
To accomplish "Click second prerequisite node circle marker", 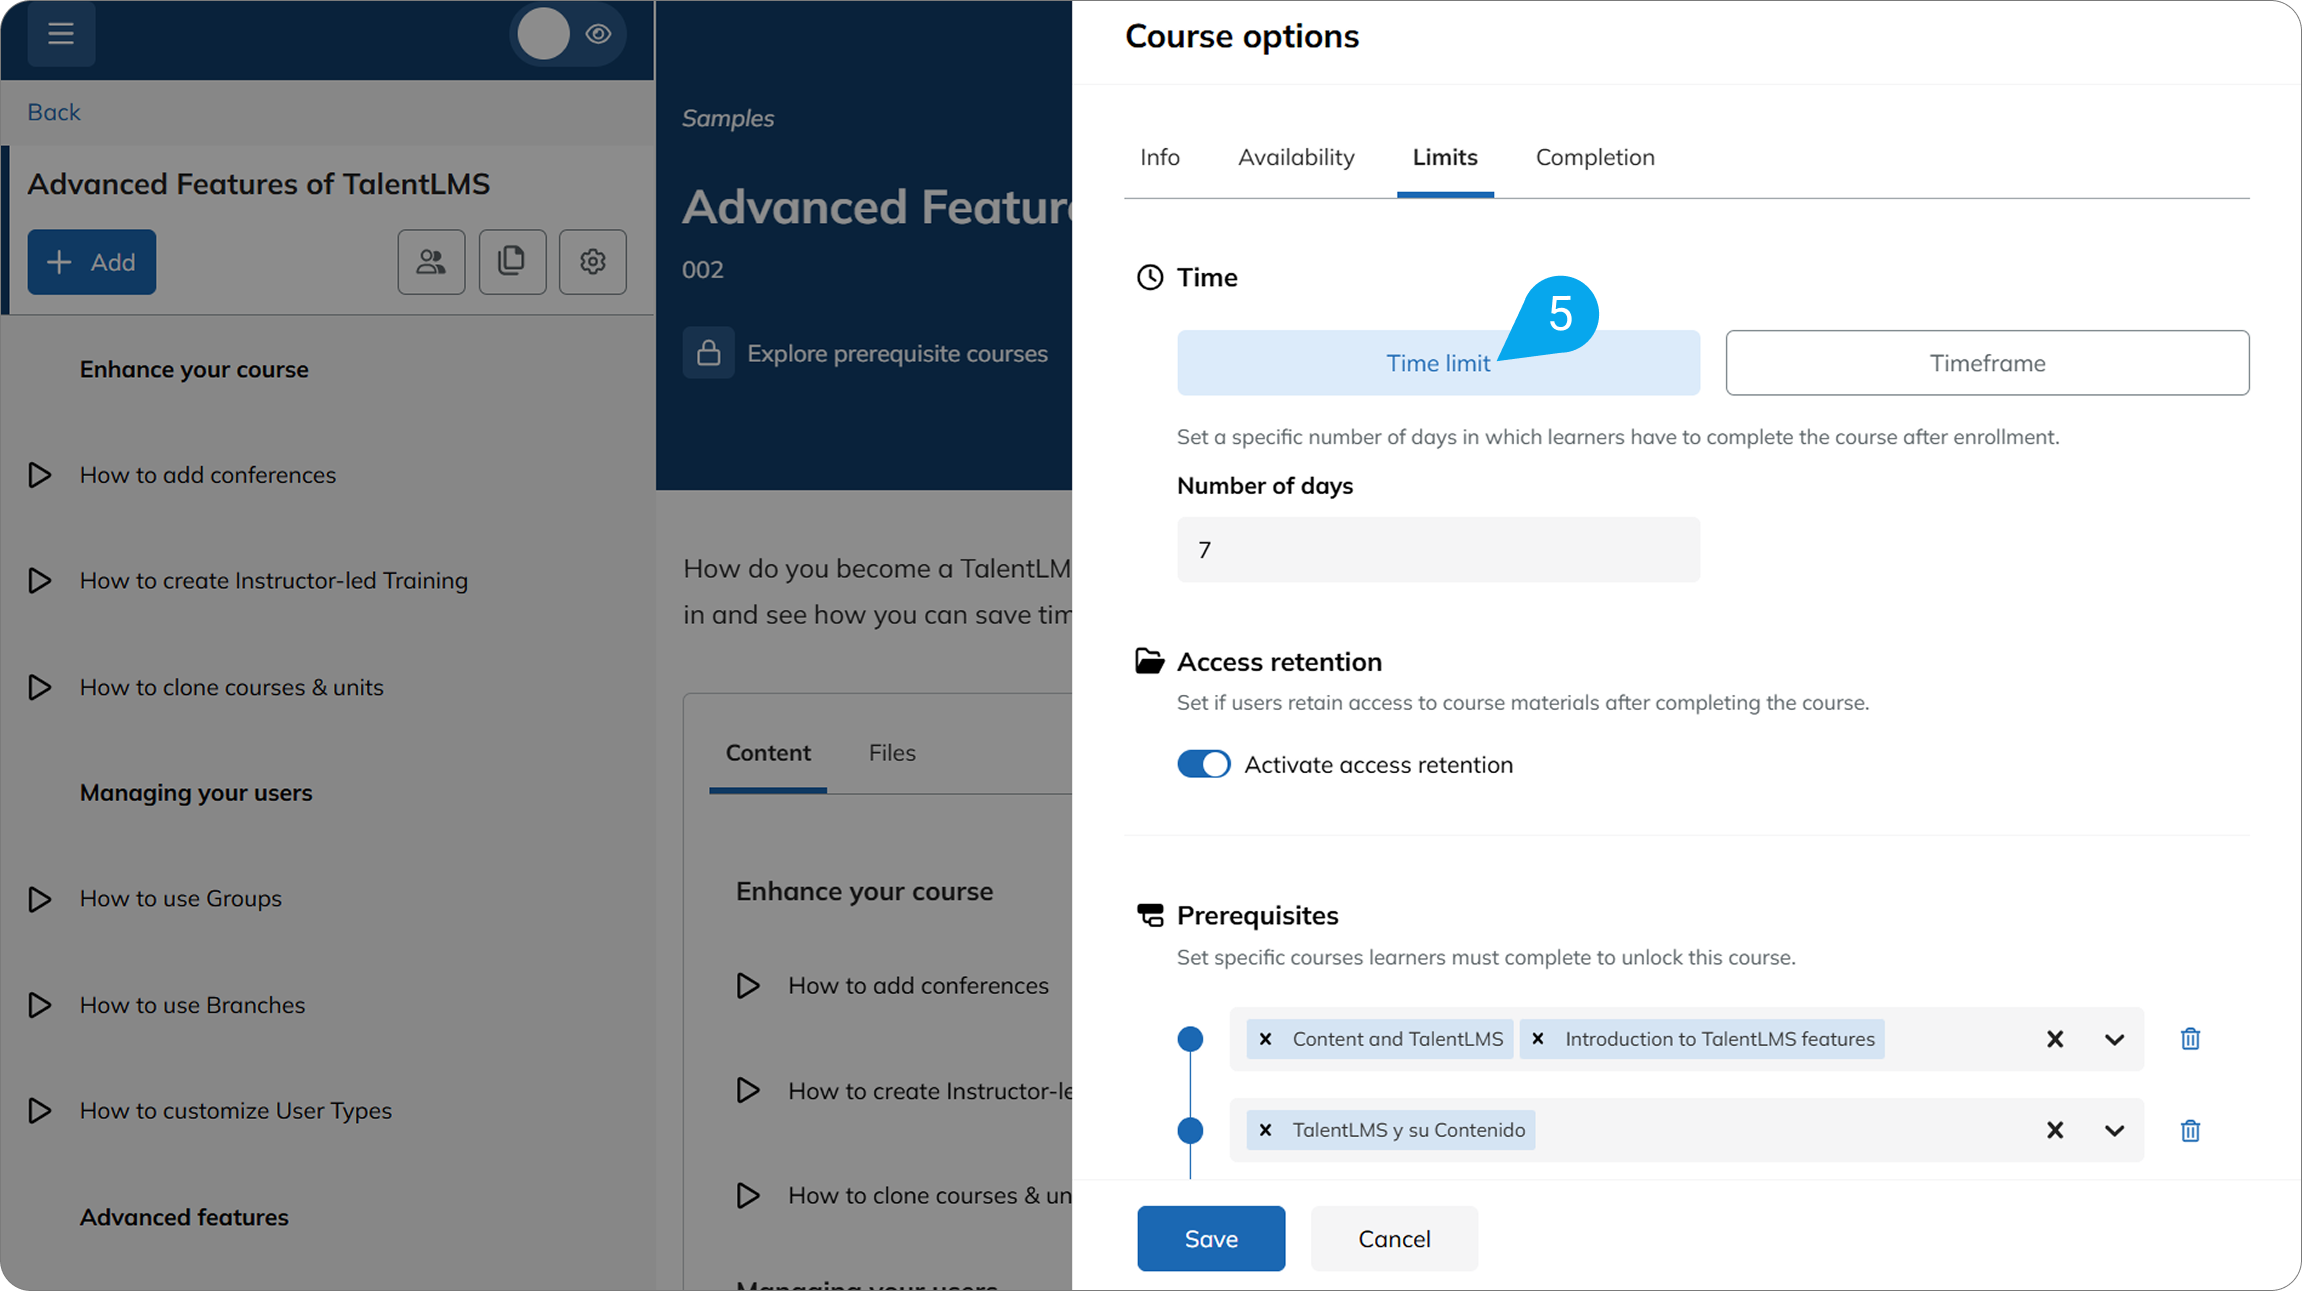I will click(x=1190, y=1131).
